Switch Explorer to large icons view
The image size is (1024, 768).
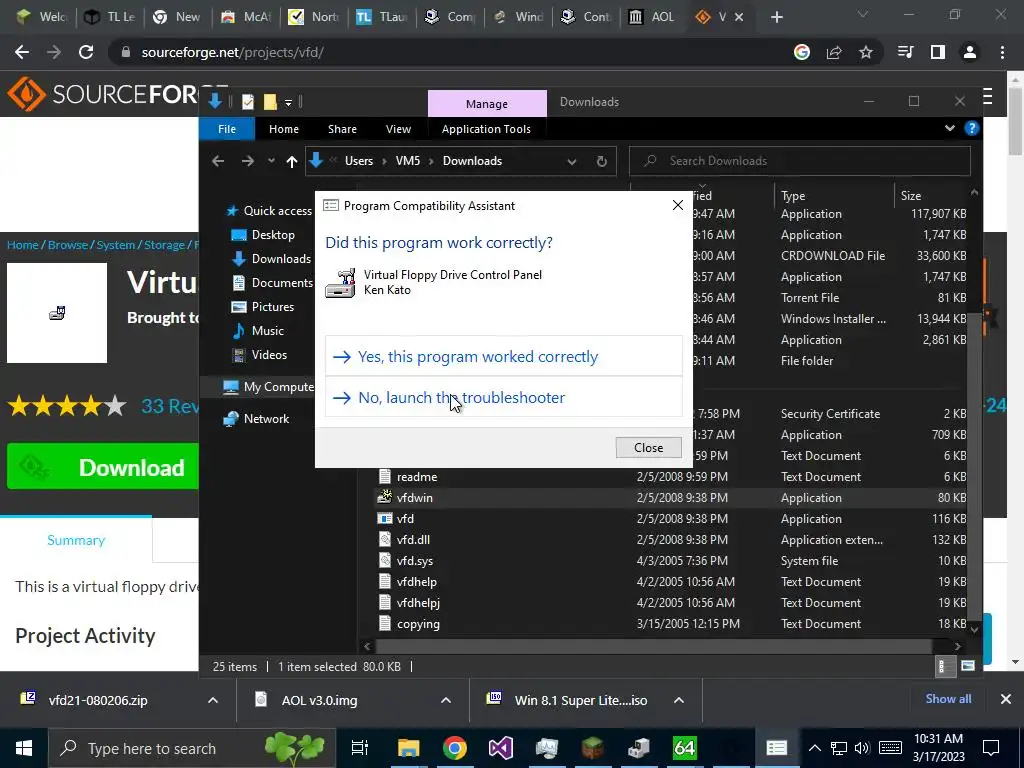(x=968, y=666)
